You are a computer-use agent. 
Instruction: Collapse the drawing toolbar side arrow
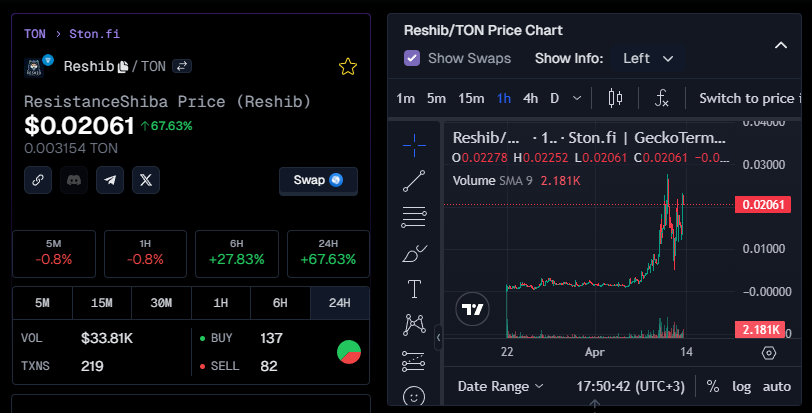pyautogui.click(x=439, y=337)
